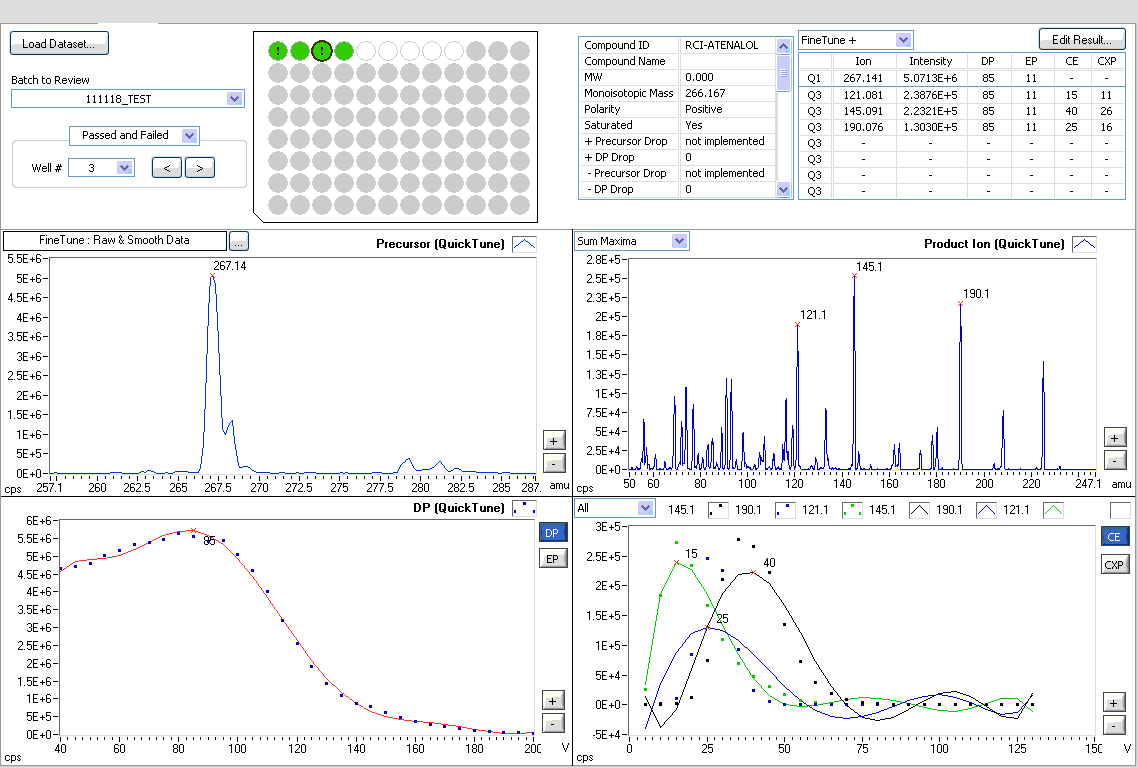Click the Product Ion (QuickTune) legend icon
Viewport: 1138px width, 768px height.
(1084, 244)
